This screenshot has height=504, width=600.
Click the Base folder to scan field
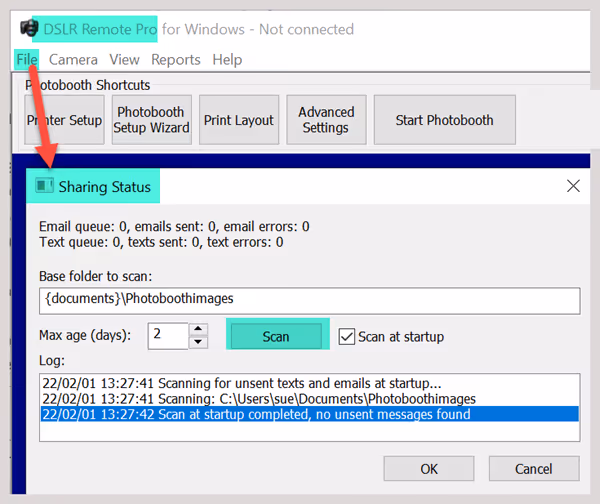[x=310, y=301]
